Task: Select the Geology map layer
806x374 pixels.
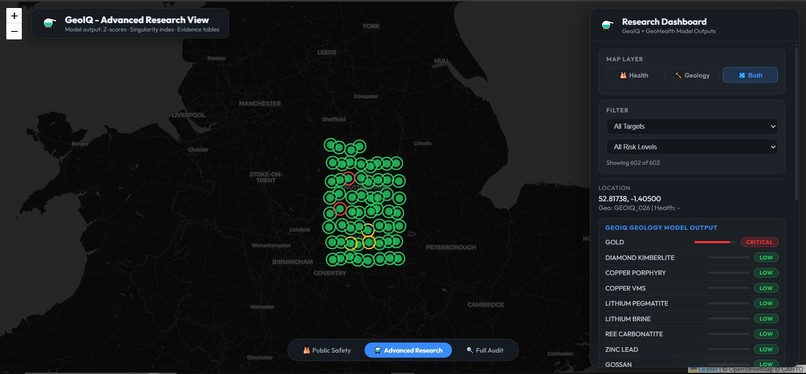Action: 692,75
